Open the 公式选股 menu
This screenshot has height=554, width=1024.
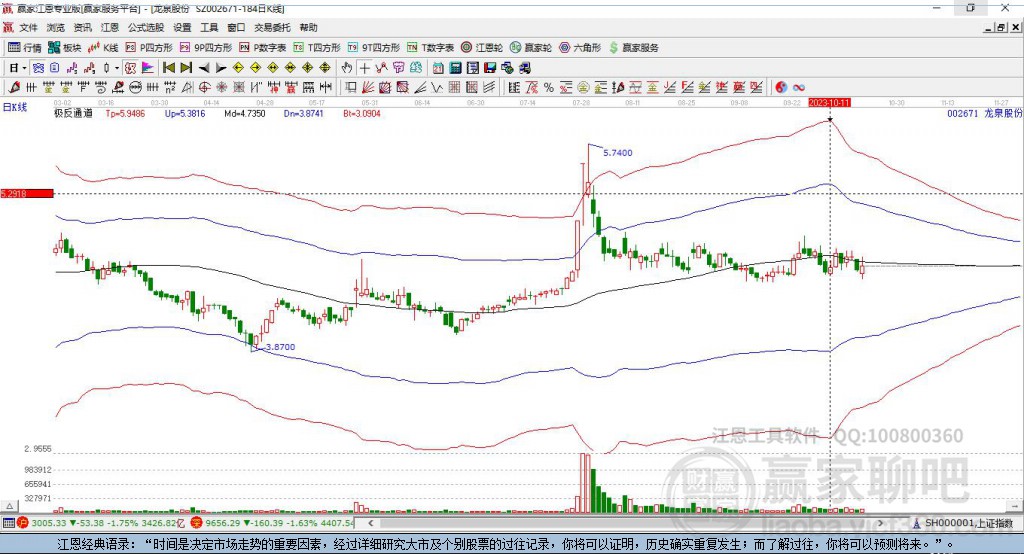[146, 27]
